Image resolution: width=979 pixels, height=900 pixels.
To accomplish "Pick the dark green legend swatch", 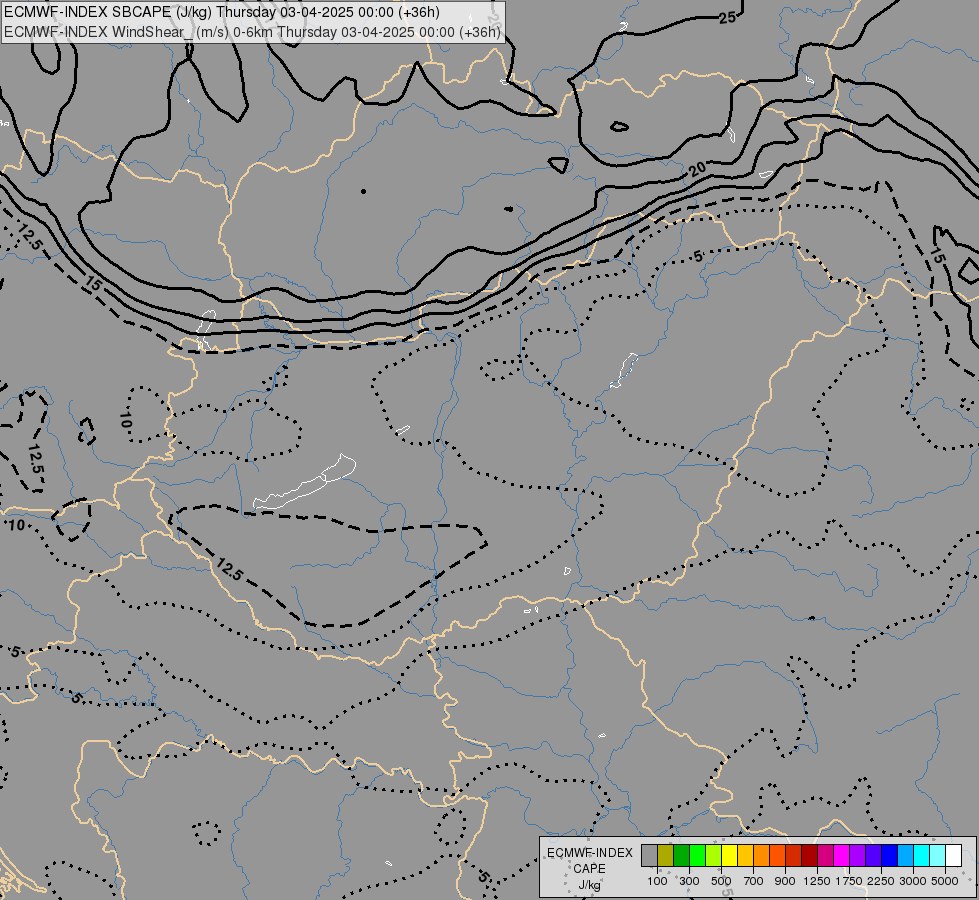I will point(682,855).
